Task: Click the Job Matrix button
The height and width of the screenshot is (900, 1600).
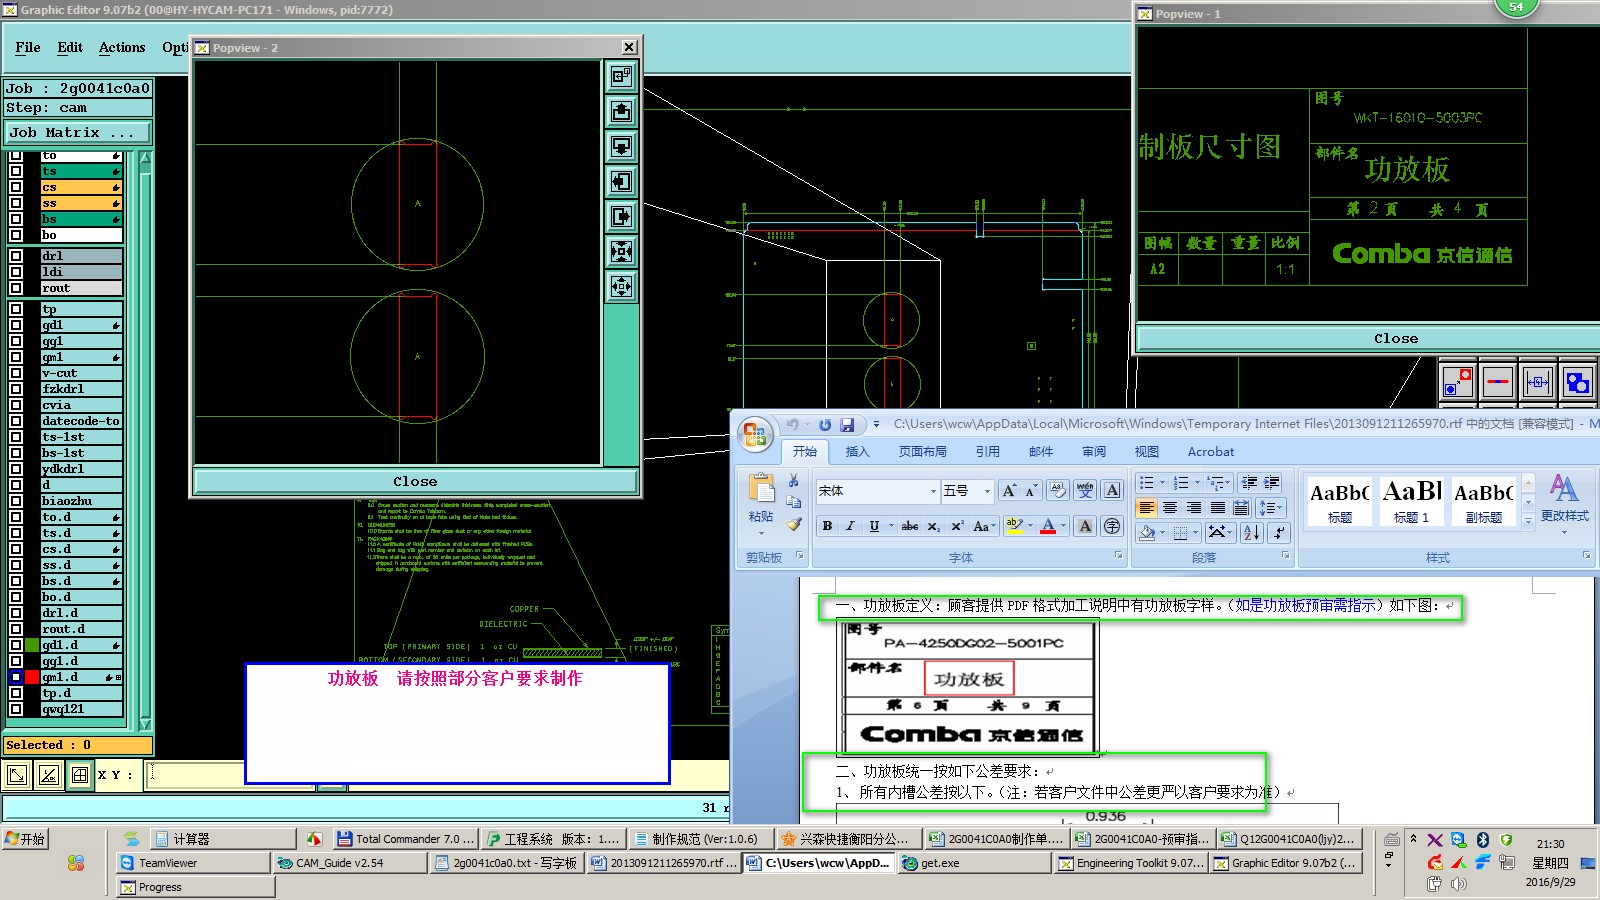Action: click(77, 132)
